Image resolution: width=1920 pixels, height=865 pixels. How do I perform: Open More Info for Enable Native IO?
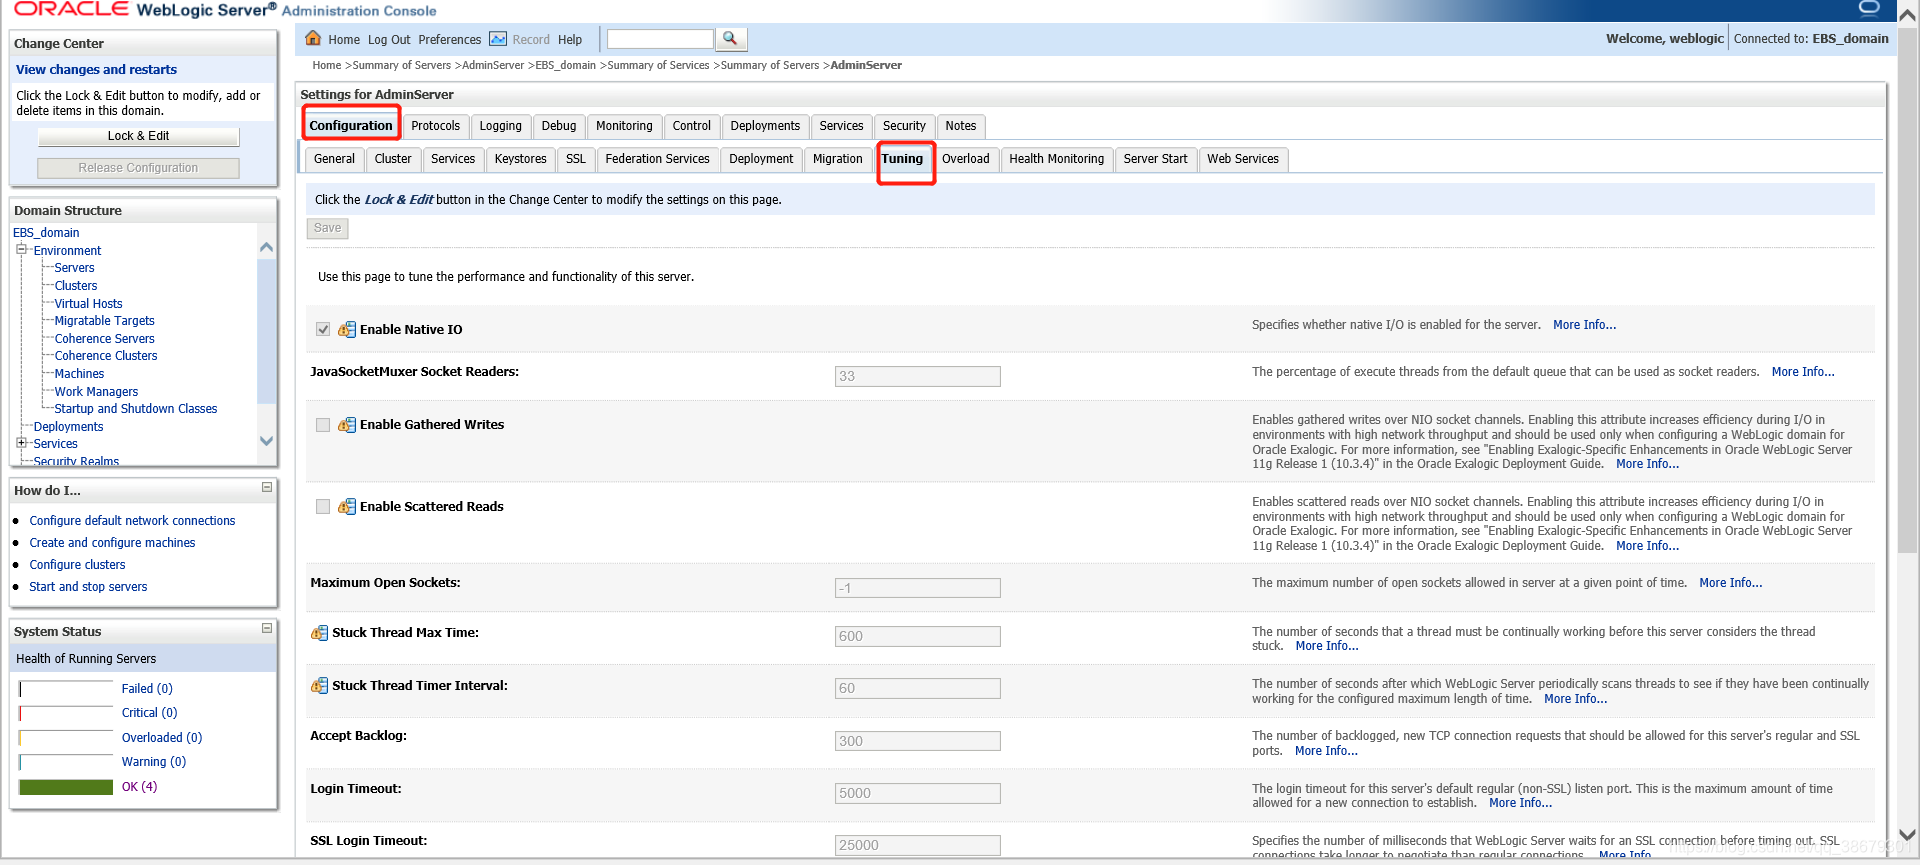coord(1584,325)
